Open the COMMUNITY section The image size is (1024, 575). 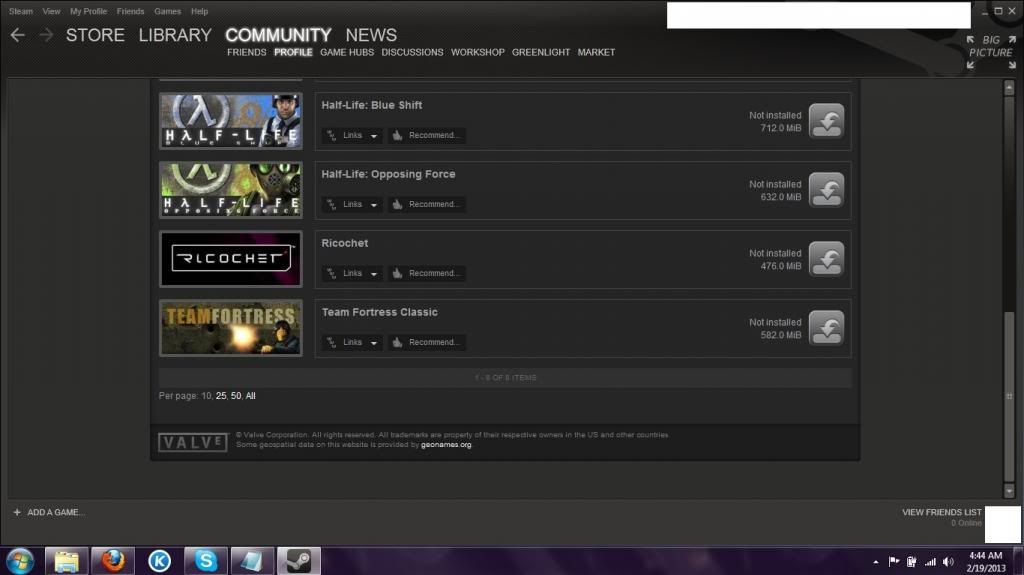[278, 35]
